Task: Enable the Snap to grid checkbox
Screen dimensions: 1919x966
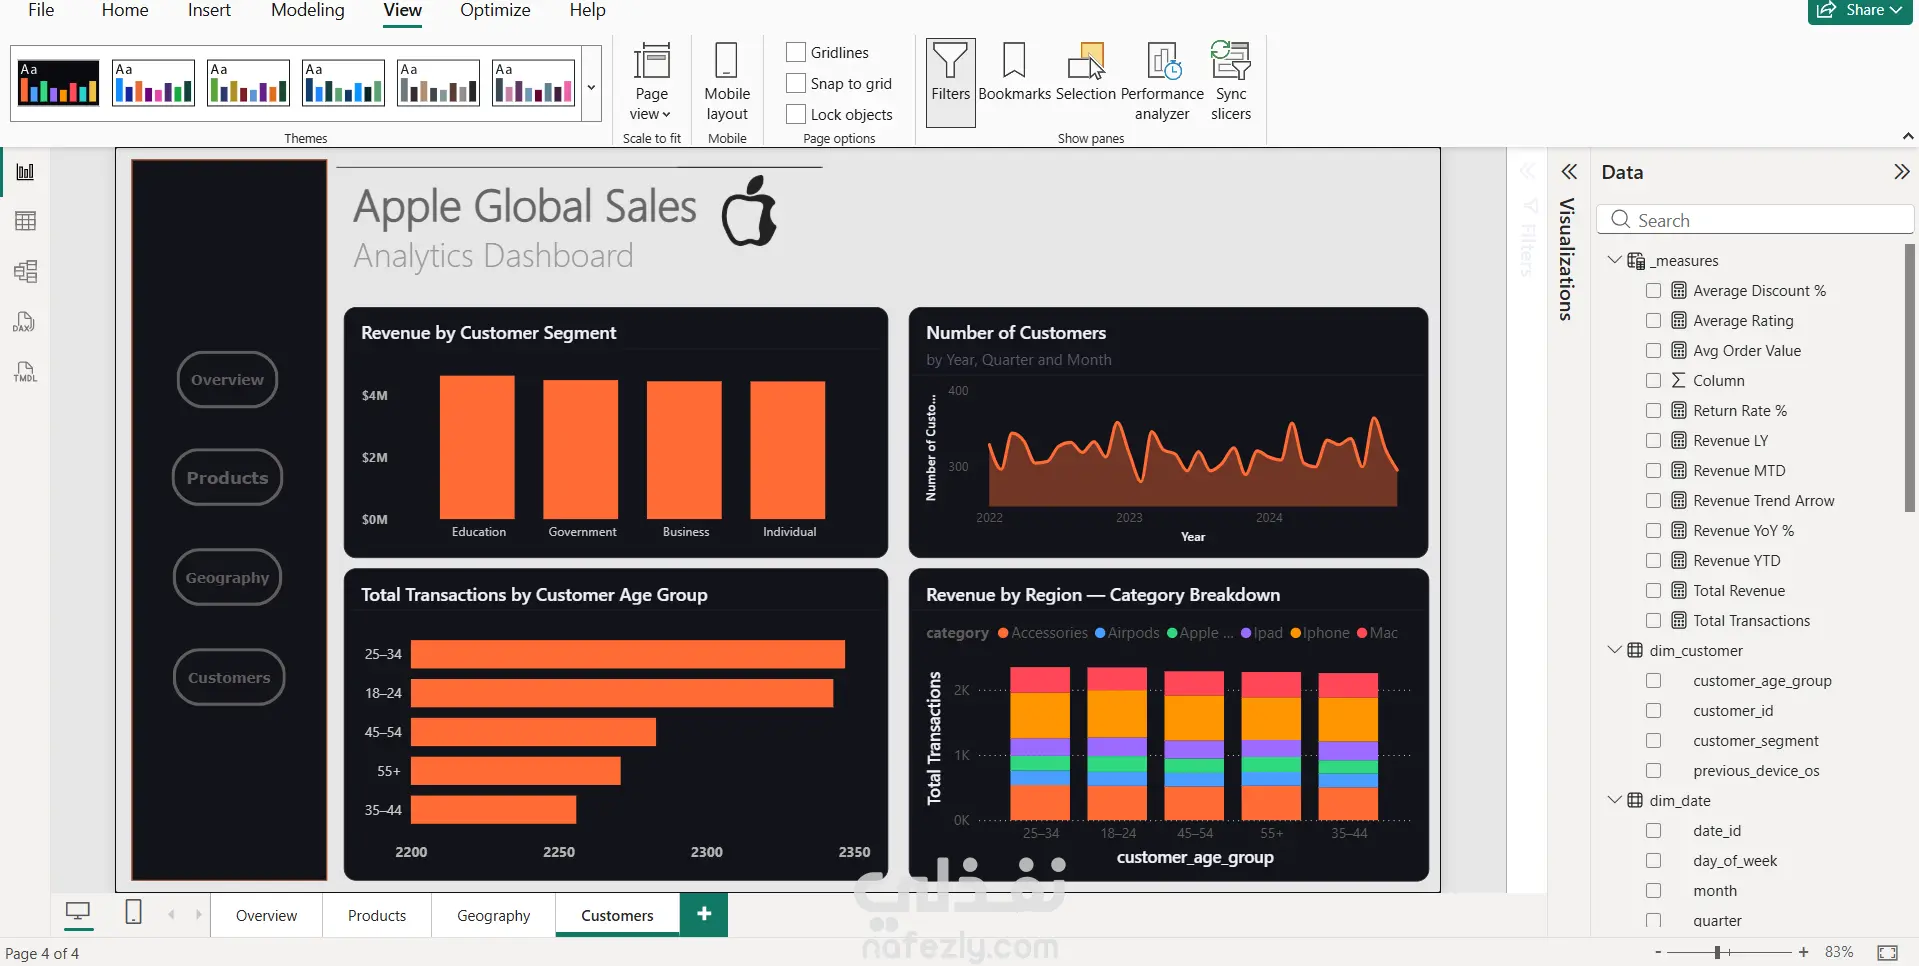Action: tap(796, 83)
